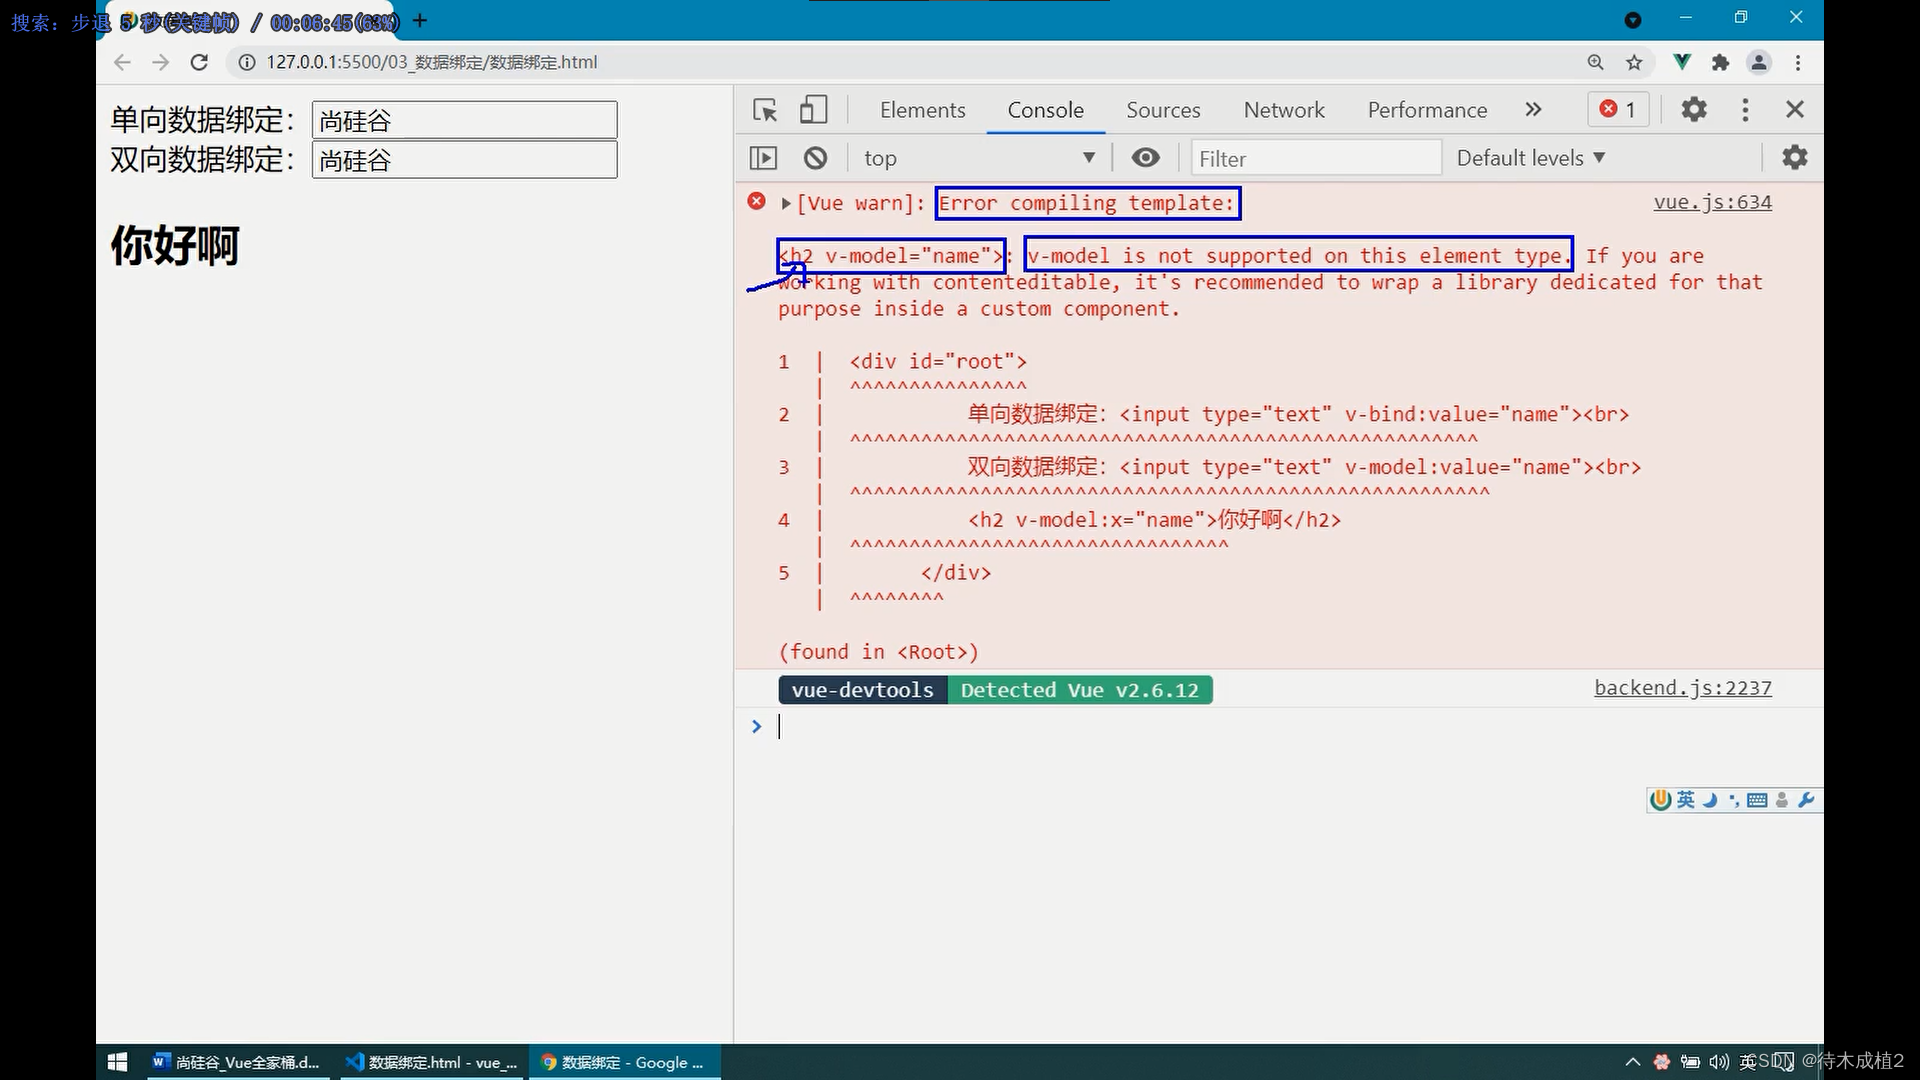Open the volume speaker tray icon
Screen dimensions: 1920x1080
[1719, 1062]
